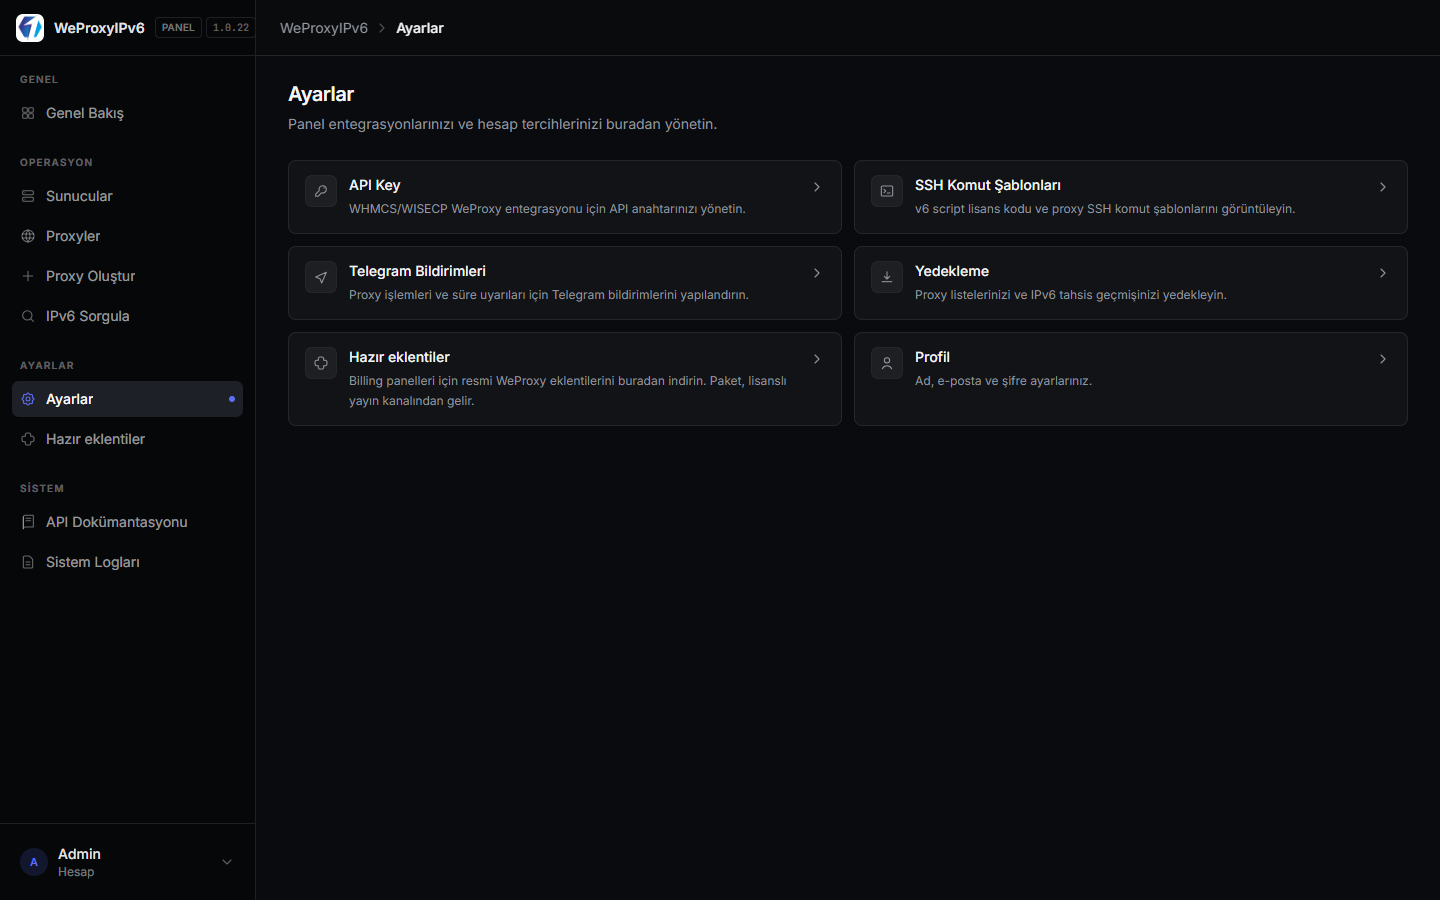
Task: Open Hazır eklentiler card via its chevron
Action: [x=817, y=359]
